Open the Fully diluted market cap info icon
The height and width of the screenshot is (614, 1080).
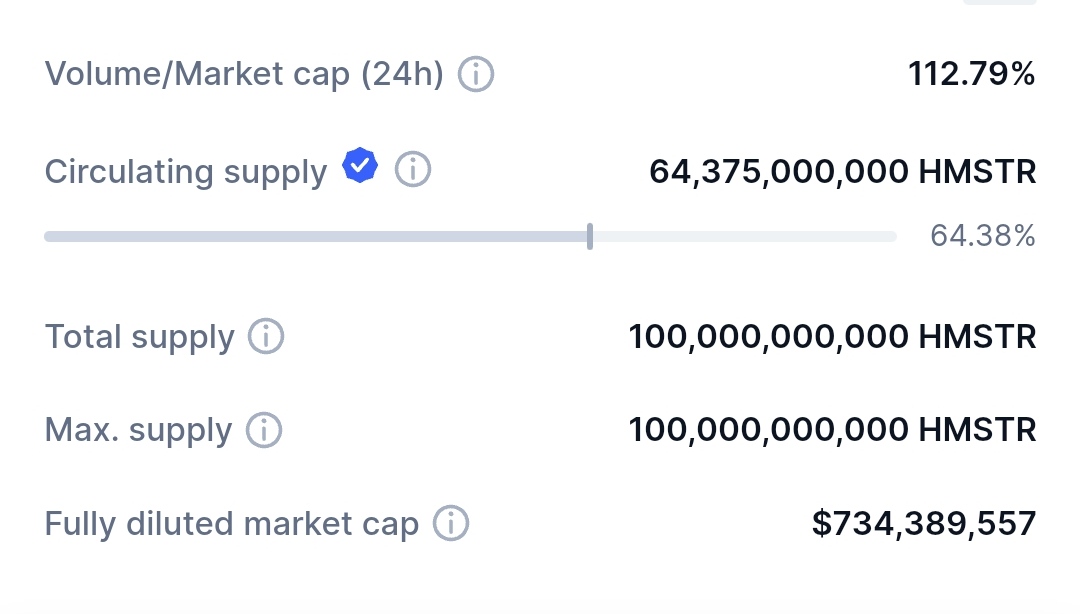click(x=451, y=523)
